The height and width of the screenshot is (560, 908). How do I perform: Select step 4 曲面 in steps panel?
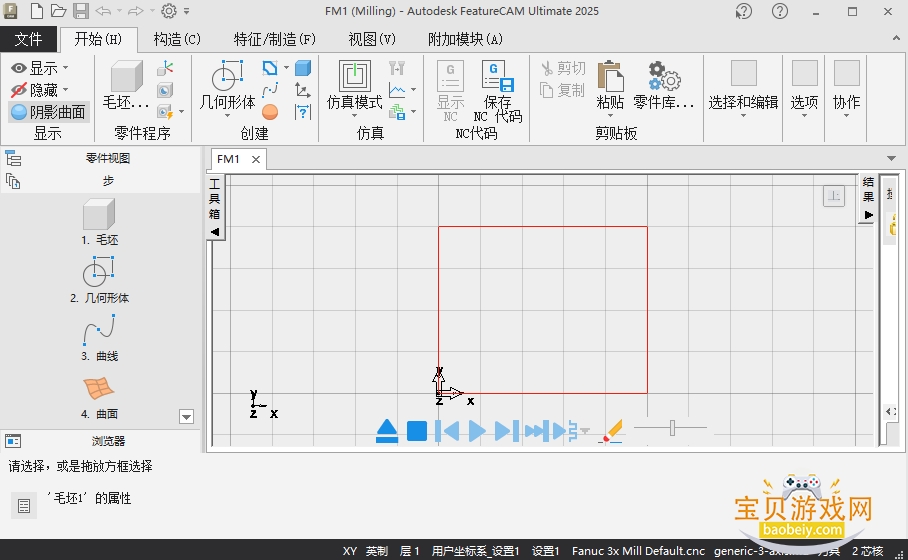(99, 396)
